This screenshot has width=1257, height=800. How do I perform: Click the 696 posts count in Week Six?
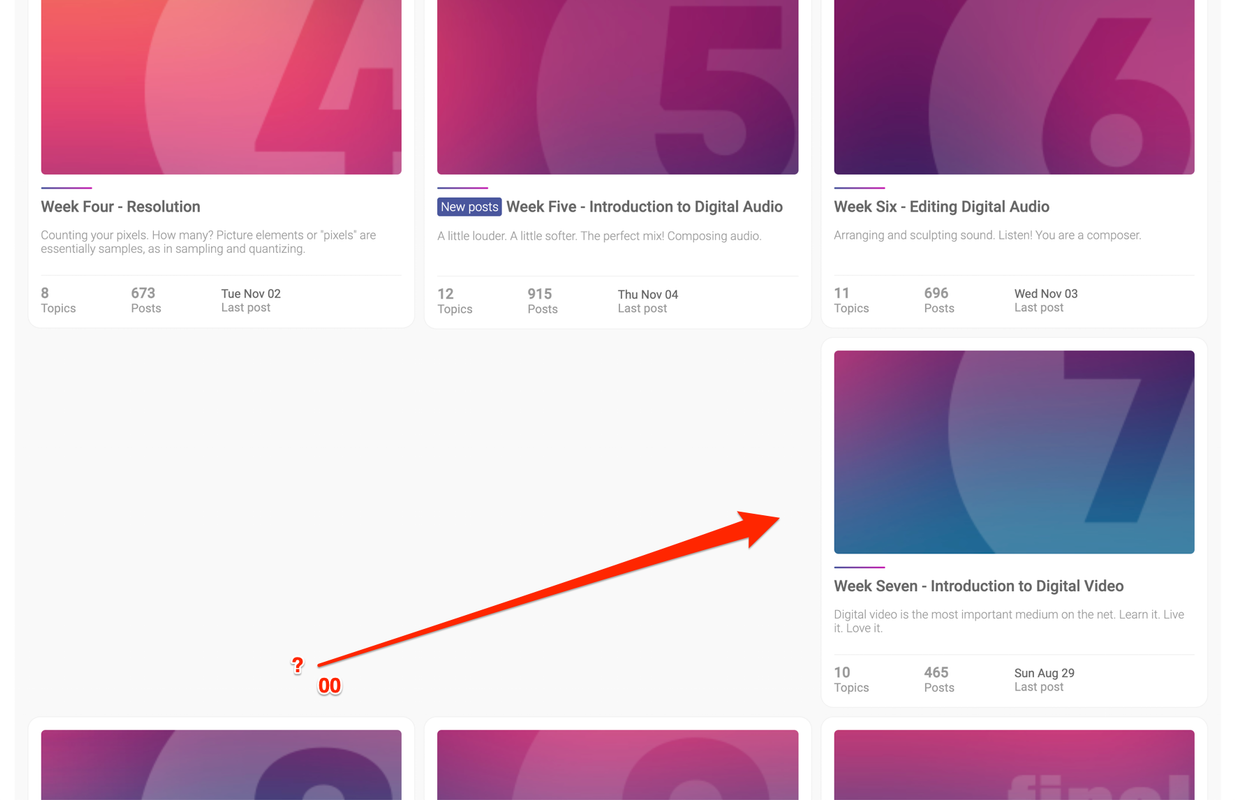click(x=936, y=293)
